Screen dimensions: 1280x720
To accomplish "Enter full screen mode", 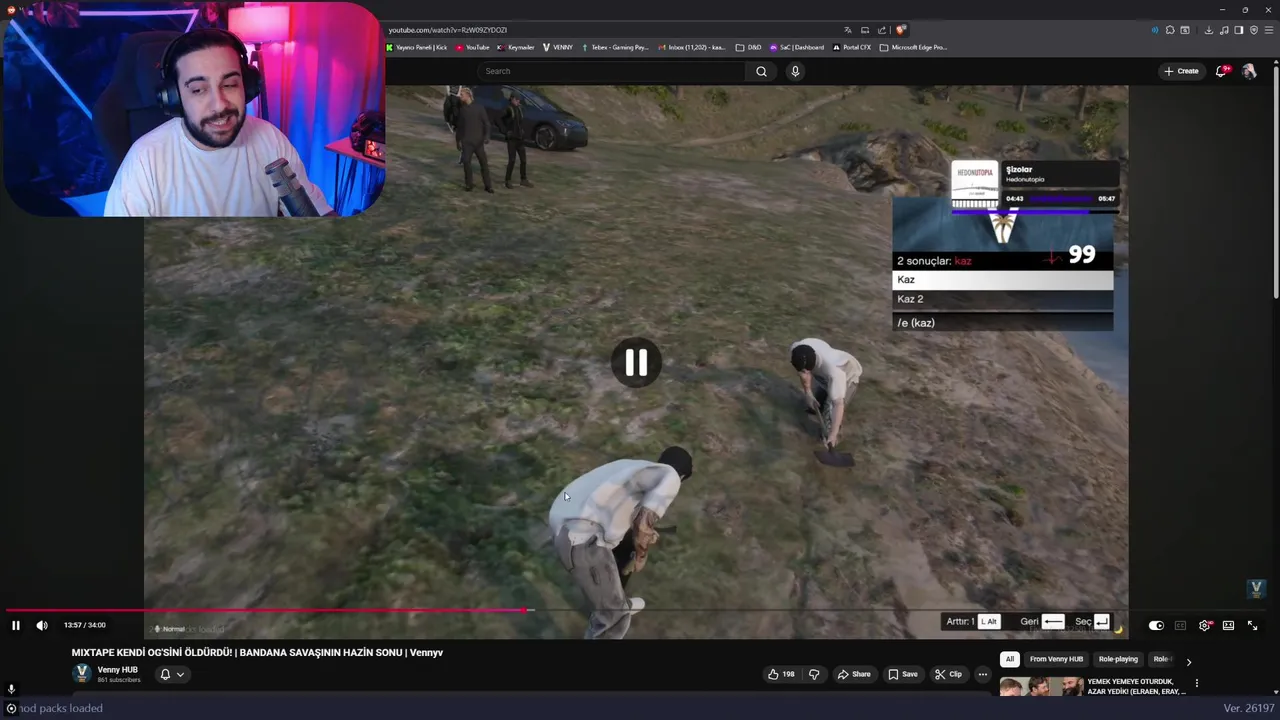I will pos(1252,625).
